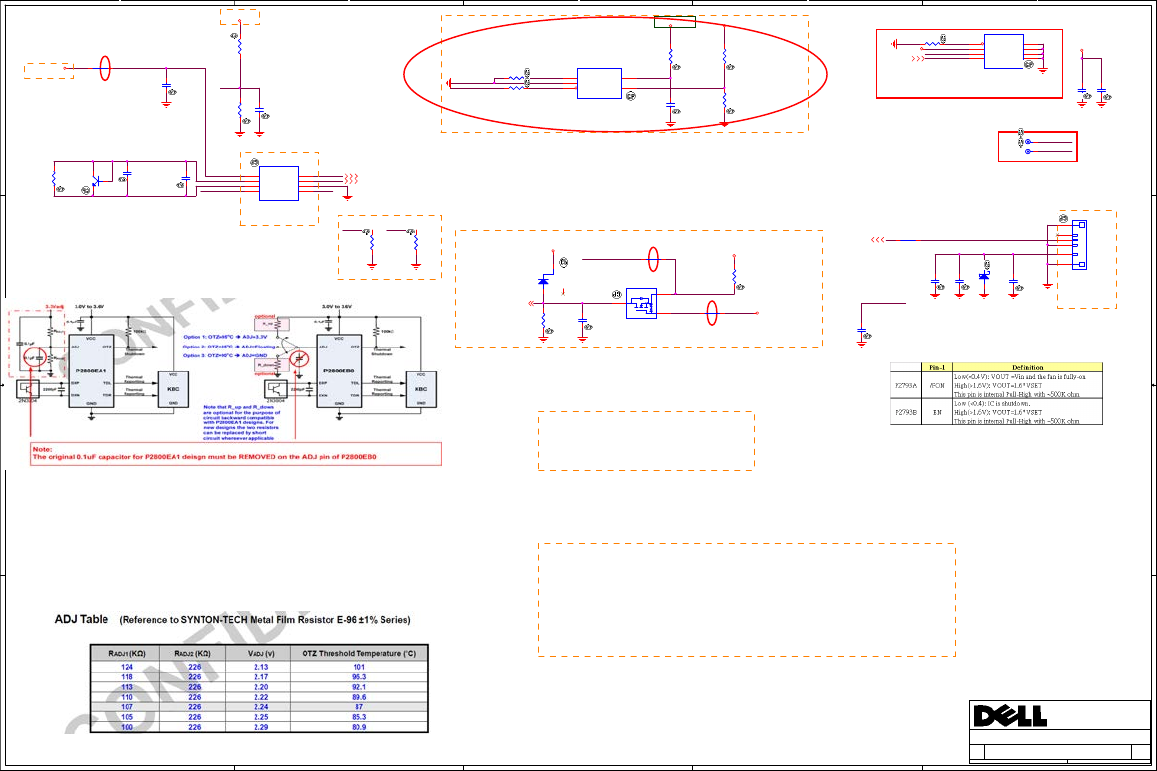Click the yellow "Definition" table header

(1027, 367)
